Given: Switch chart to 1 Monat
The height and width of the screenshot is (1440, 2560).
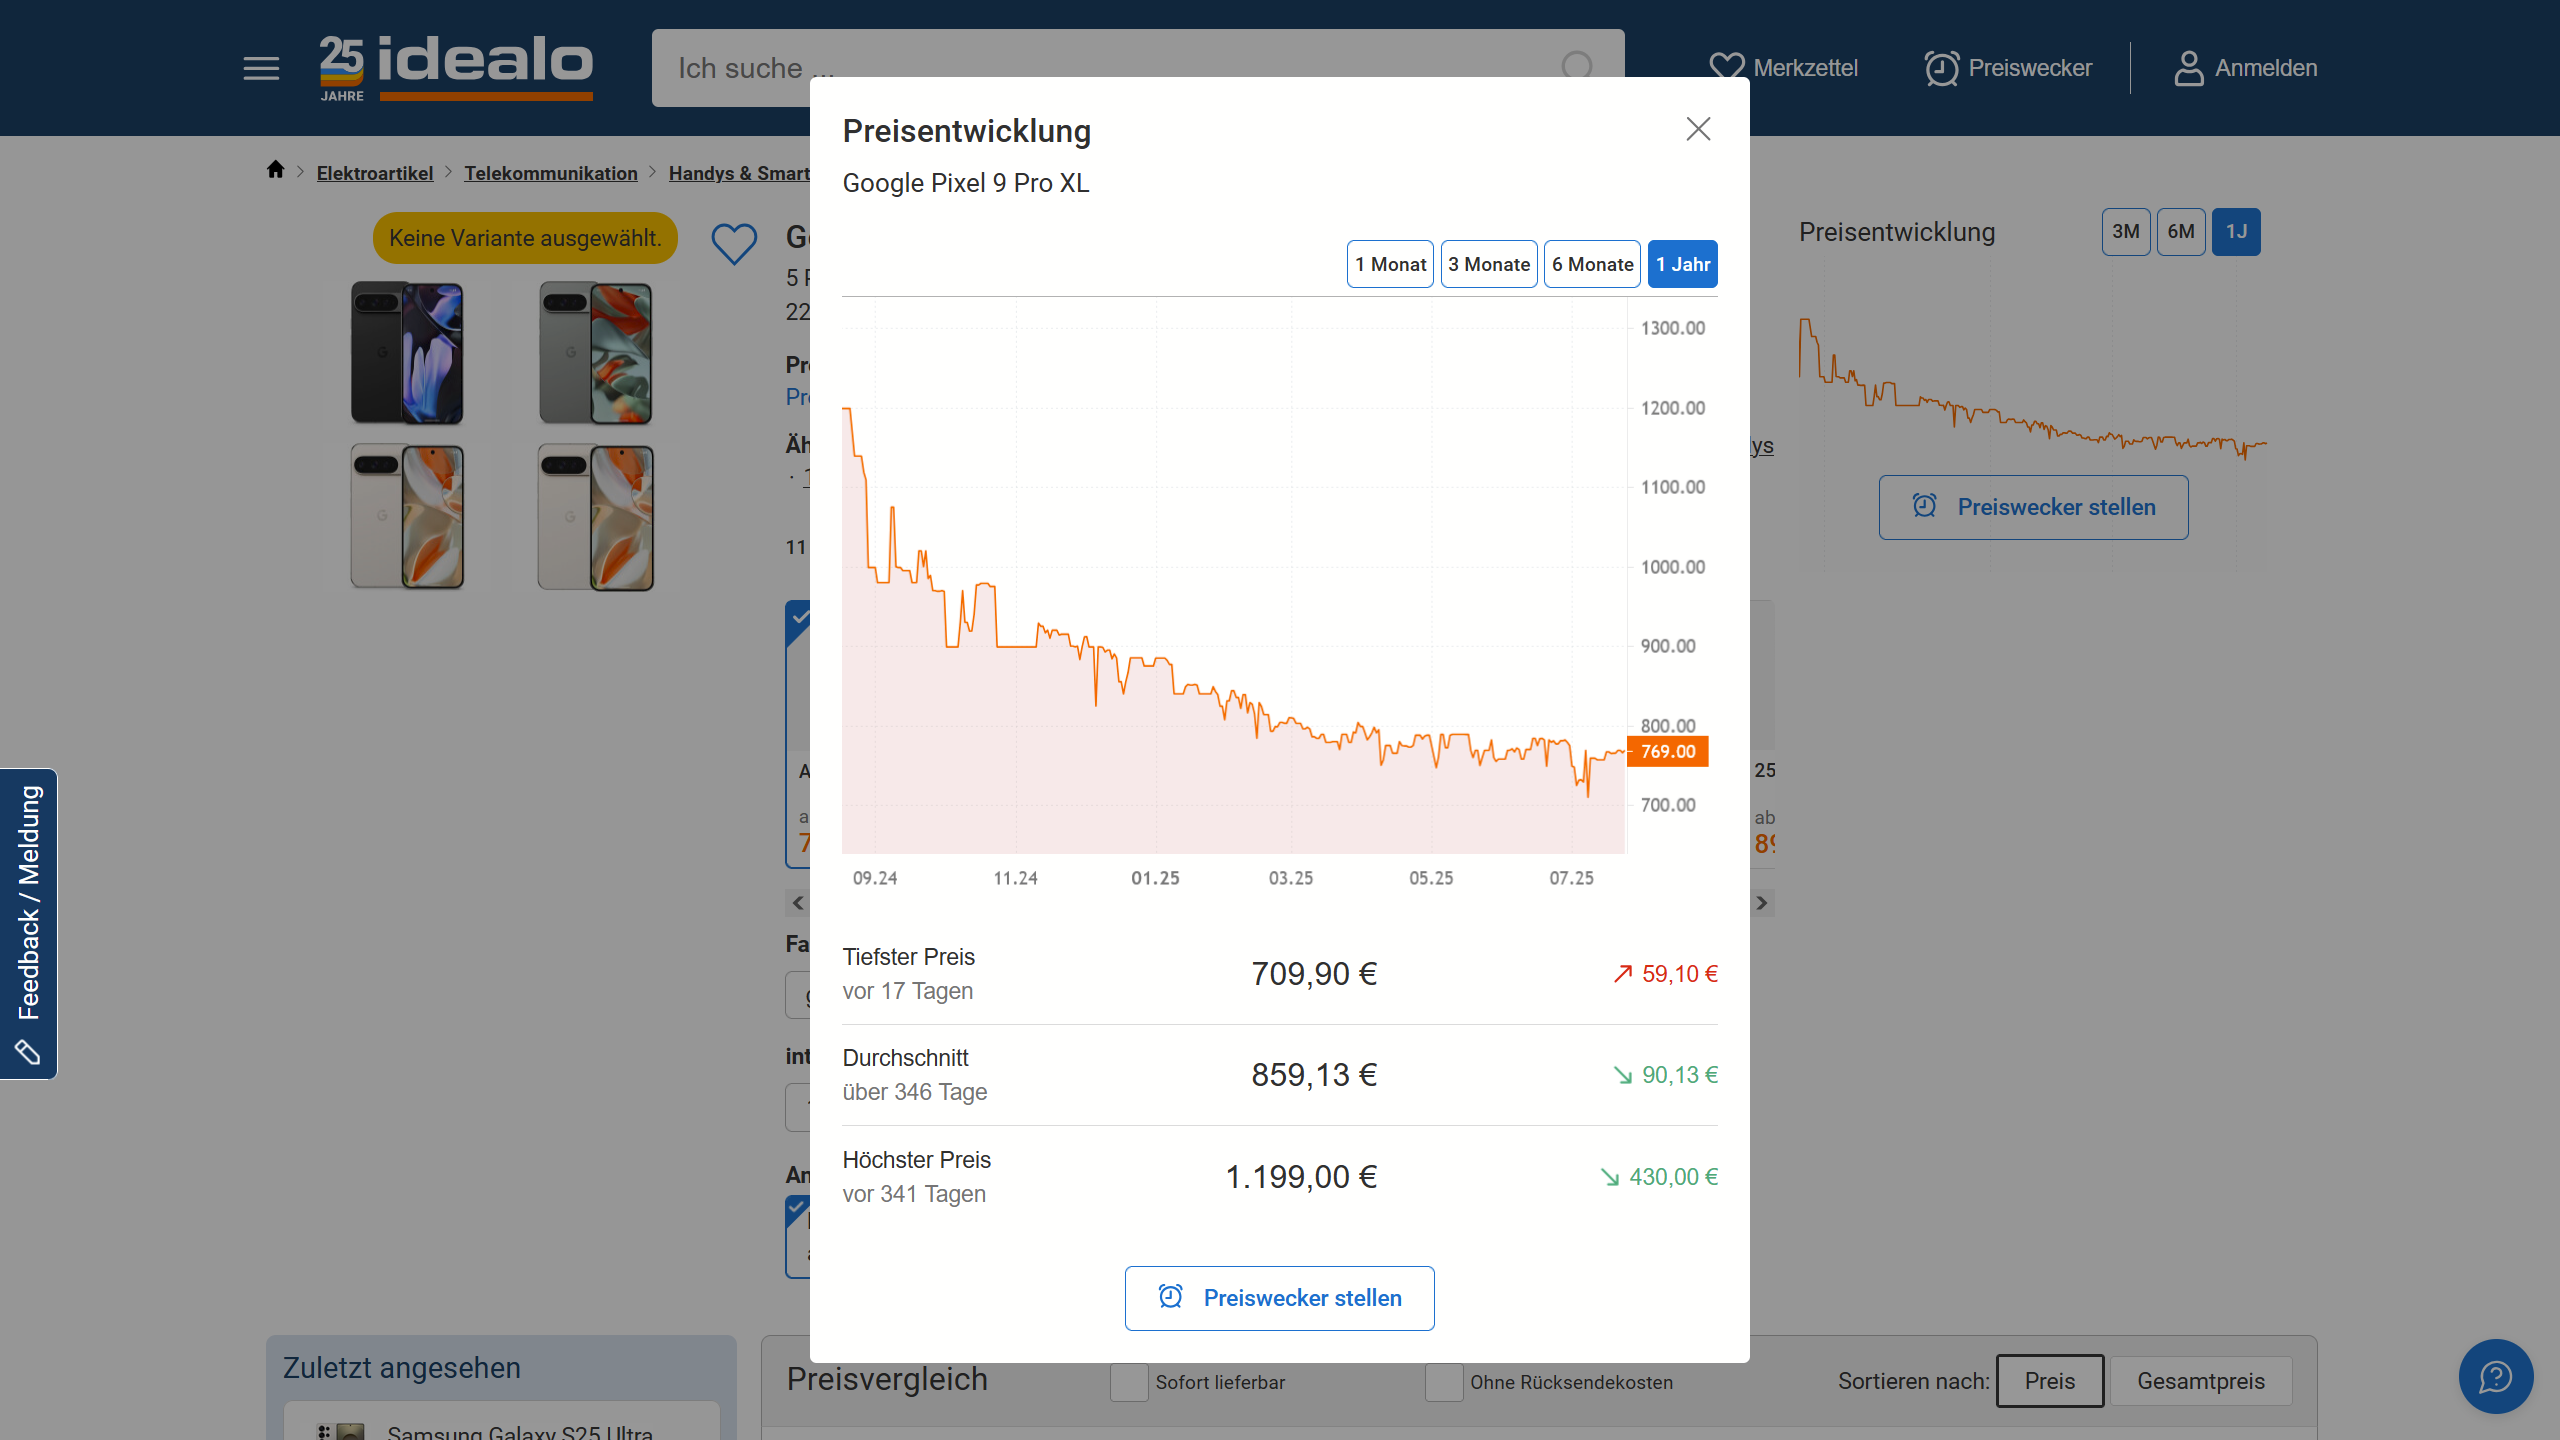Looking at the screenshot, I should 1390,264.
